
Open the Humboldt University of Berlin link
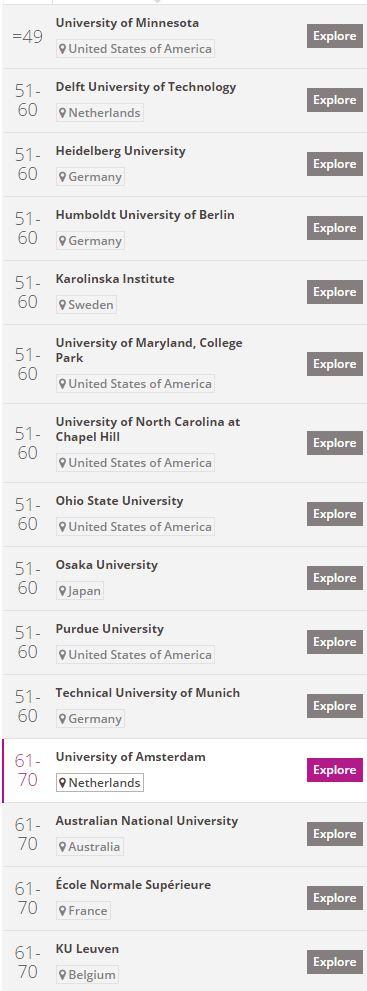click(x=145, y=215)
